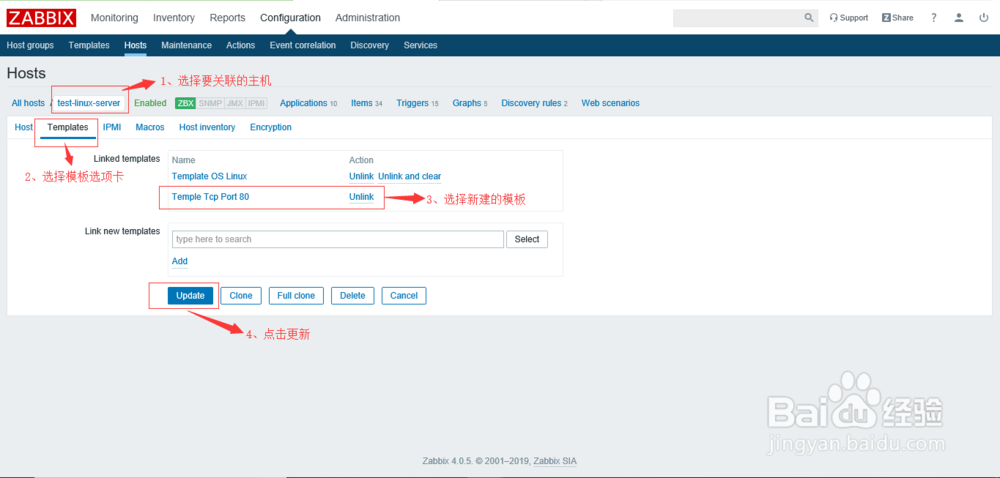Click the SNMP availability badge
This screenshot has height=478, width=1000.
point(210,103)
